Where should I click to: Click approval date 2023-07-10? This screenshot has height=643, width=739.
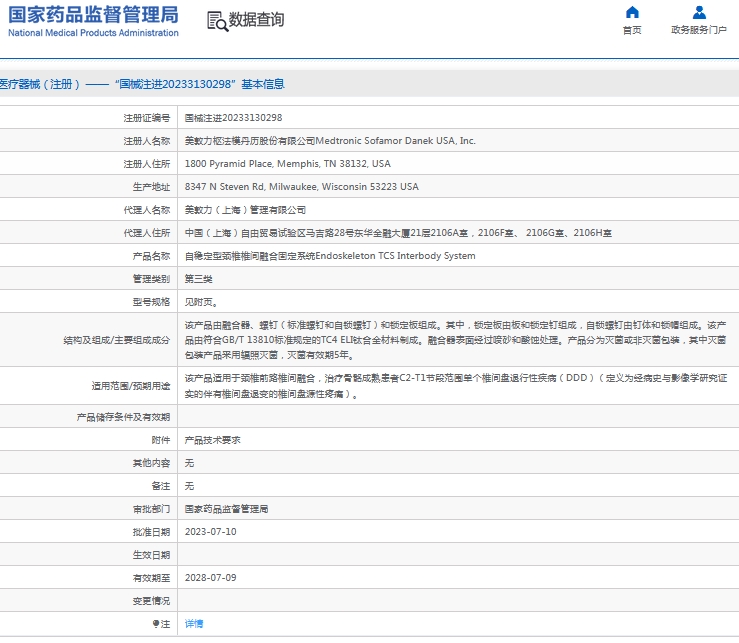(x=210, y=532)
